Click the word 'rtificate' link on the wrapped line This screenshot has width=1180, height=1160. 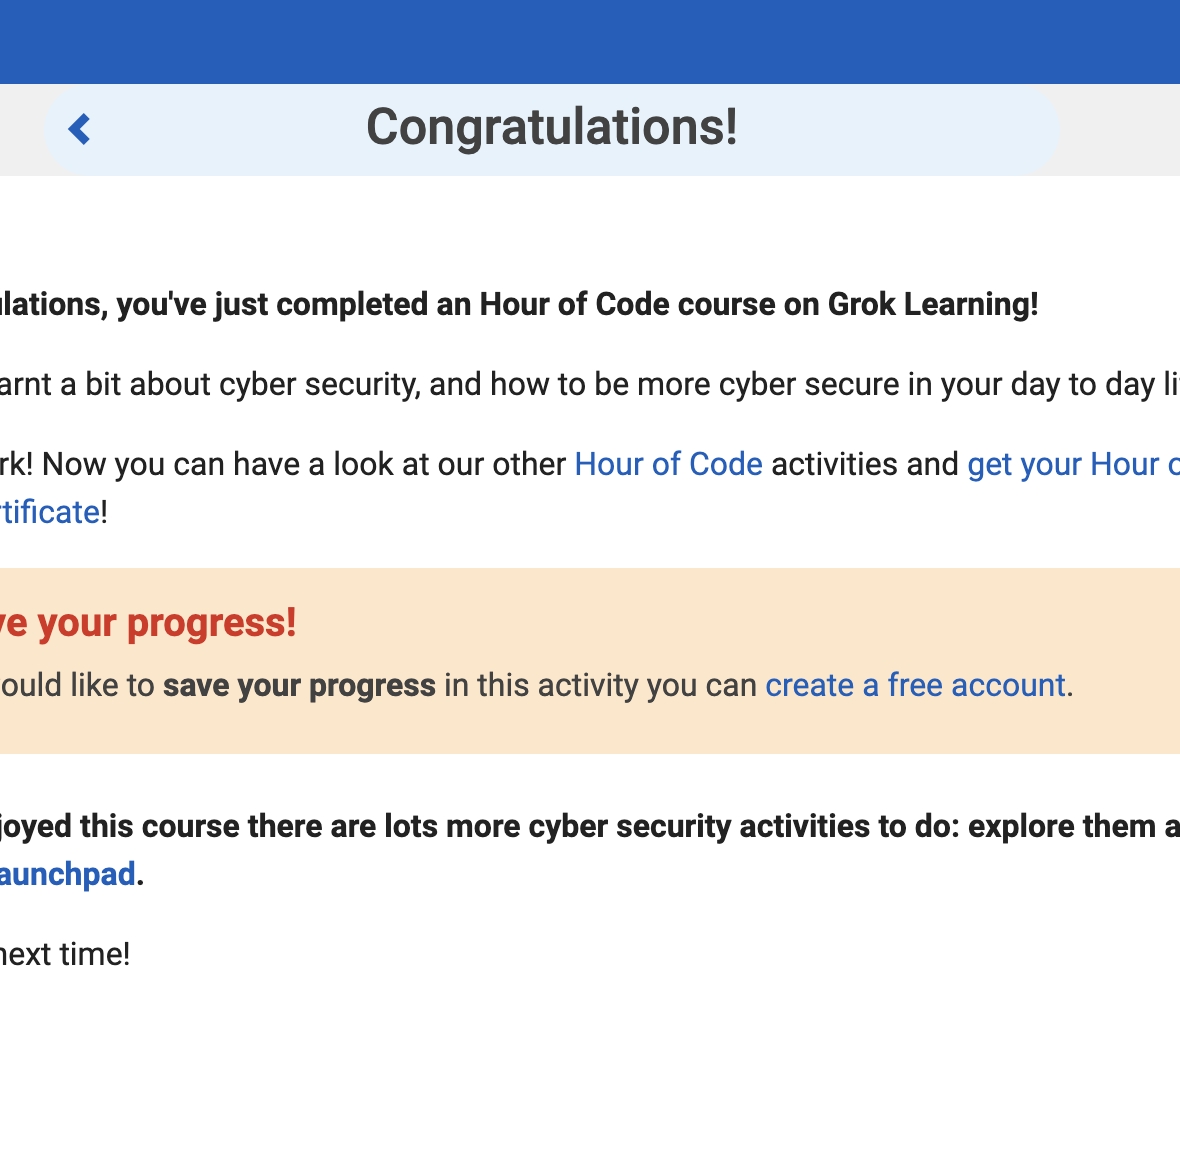click(x=50, y=512)
